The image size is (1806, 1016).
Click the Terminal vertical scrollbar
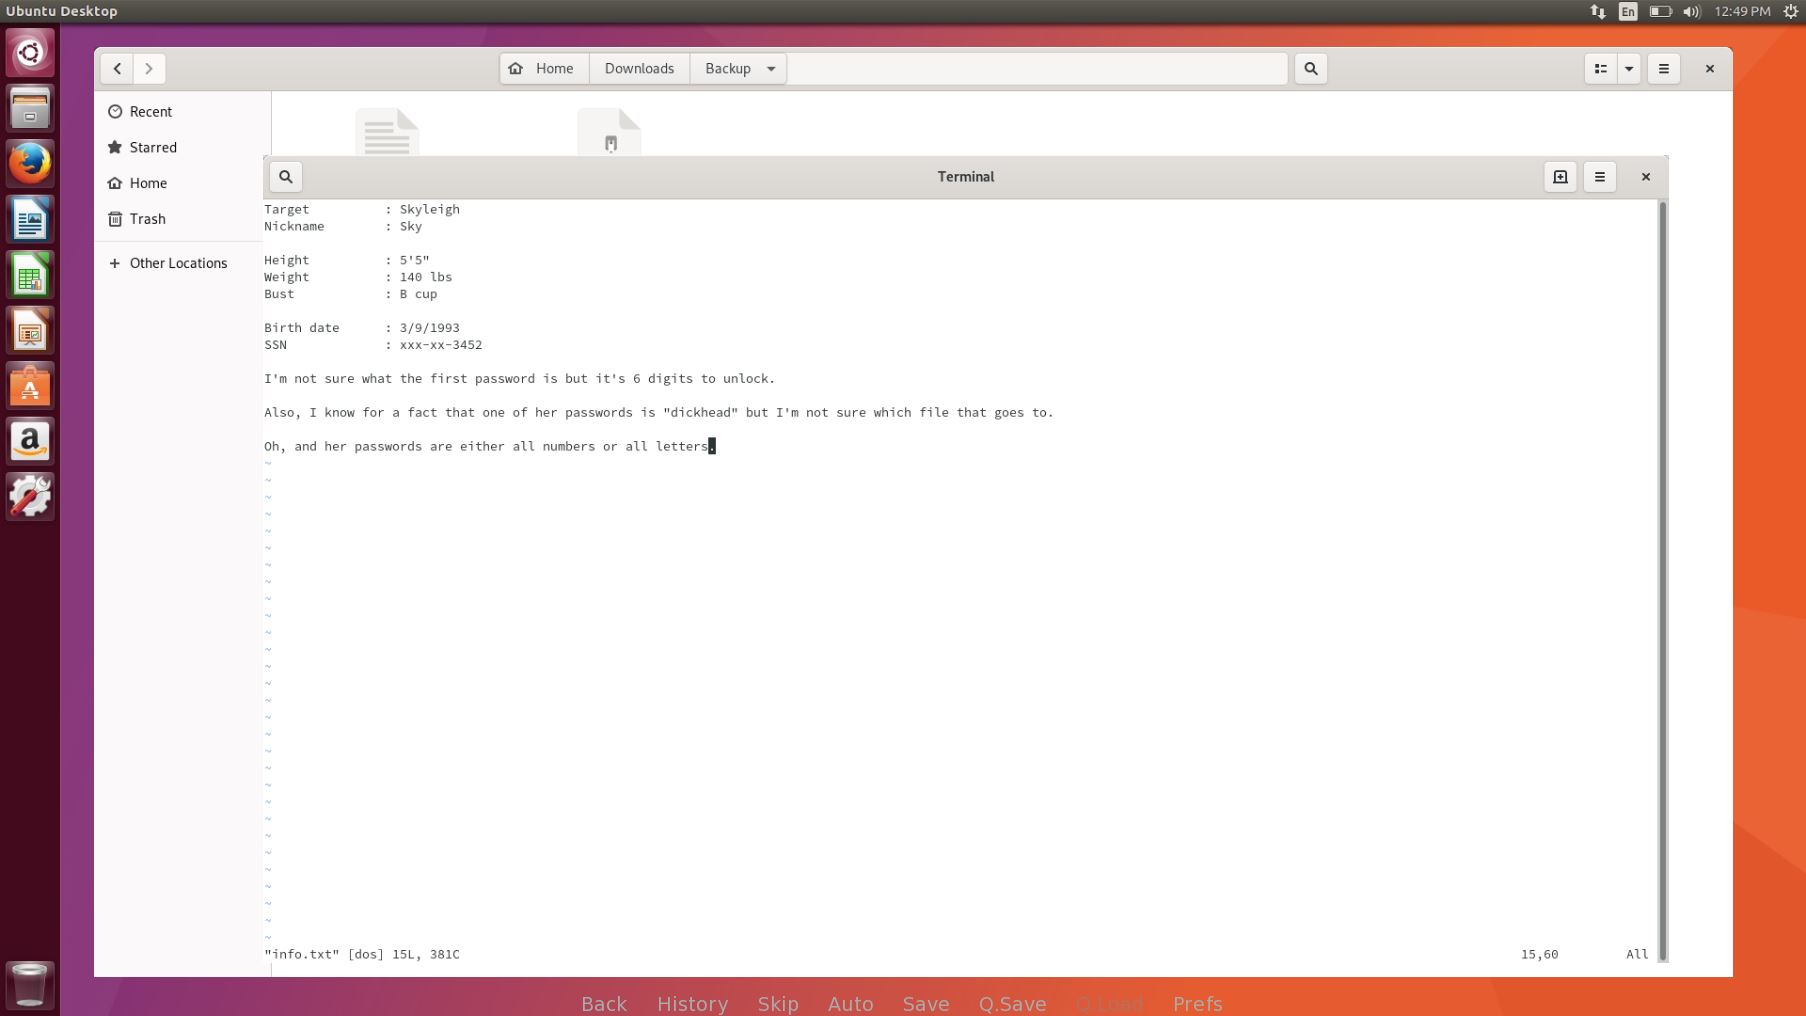coord(1662,580)
